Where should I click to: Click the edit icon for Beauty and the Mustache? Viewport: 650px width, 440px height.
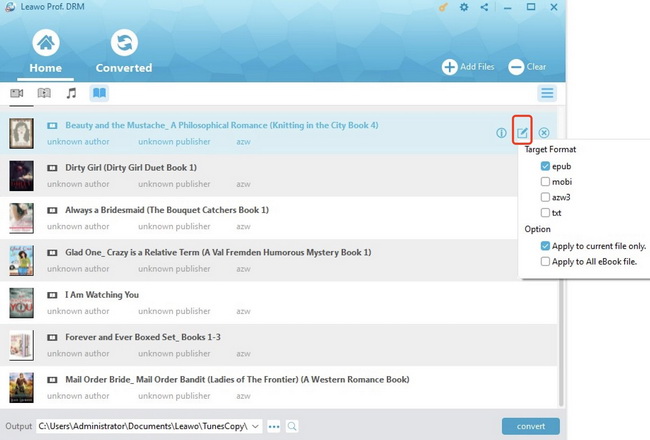(x=522, y=133)
